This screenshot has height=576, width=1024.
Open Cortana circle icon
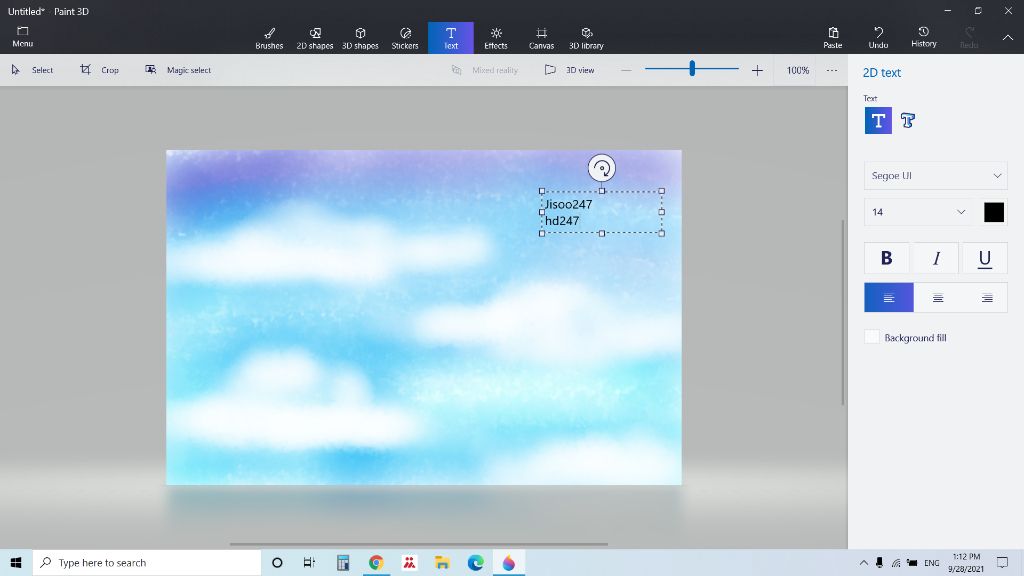tap(277, 562)
